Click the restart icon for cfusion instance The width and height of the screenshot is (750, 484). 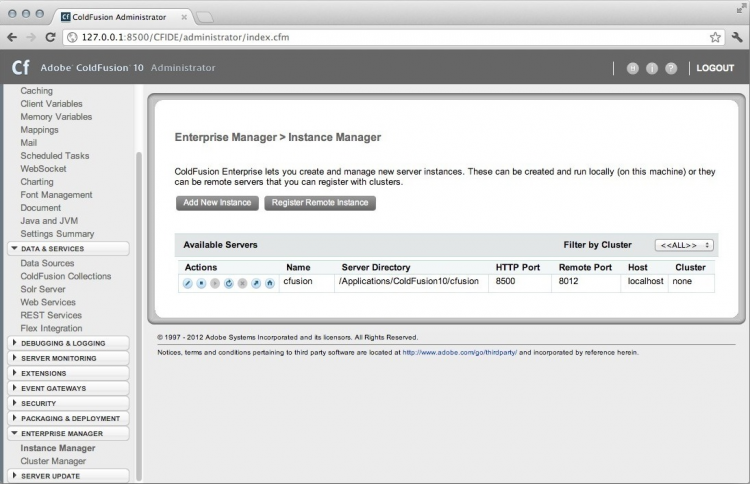(x=229, y=284)
